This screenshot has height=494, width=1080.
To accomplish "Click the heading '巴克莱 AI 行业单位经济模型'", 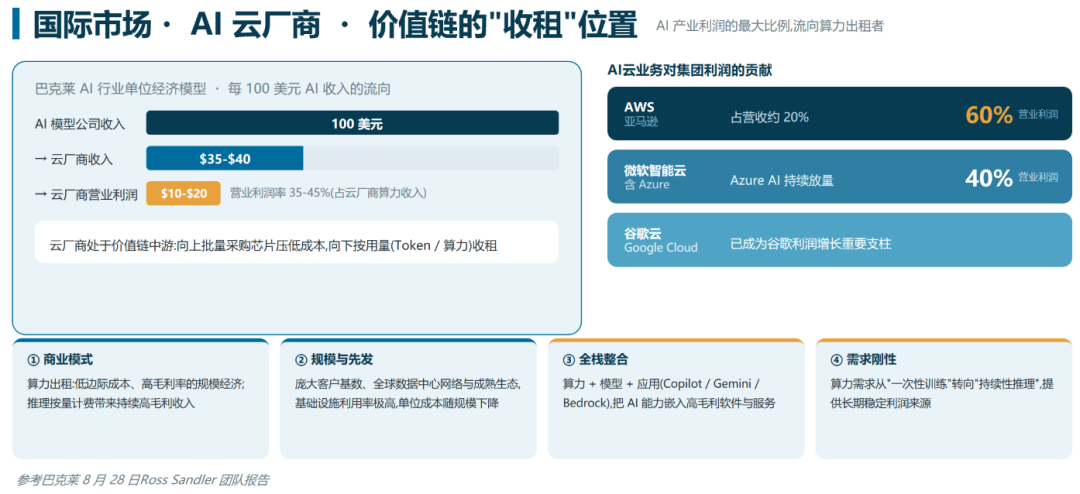I will (121, 89).
